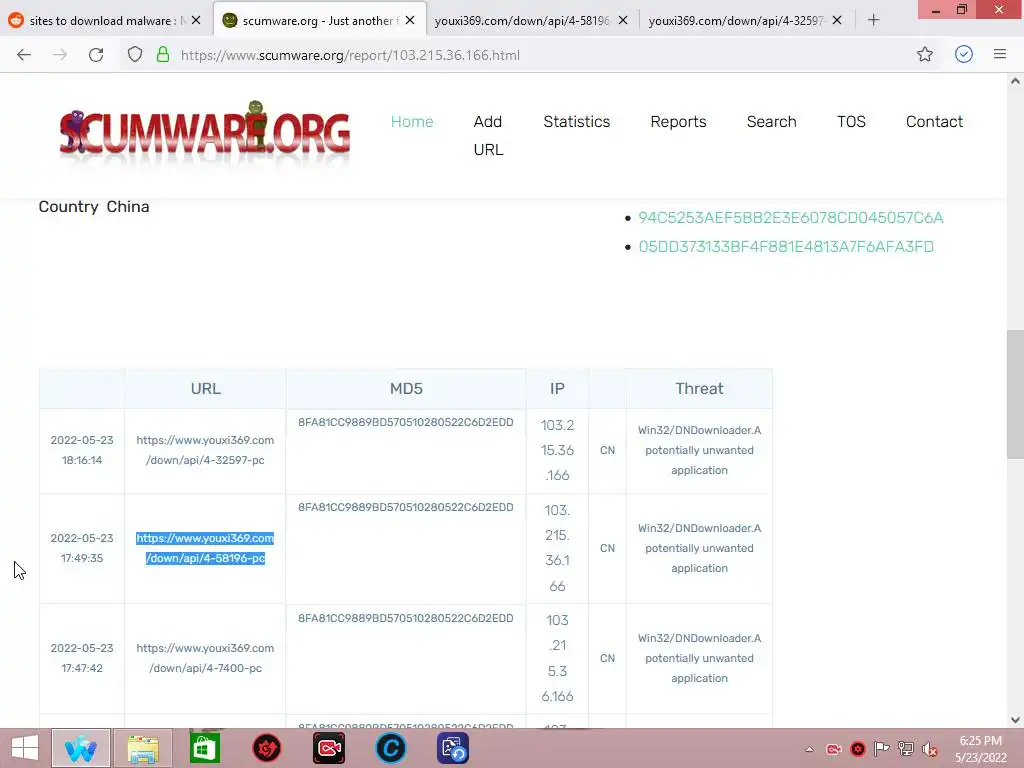
Task: Click the 4-7400-pc URL cell
Action: coord(205,658)
